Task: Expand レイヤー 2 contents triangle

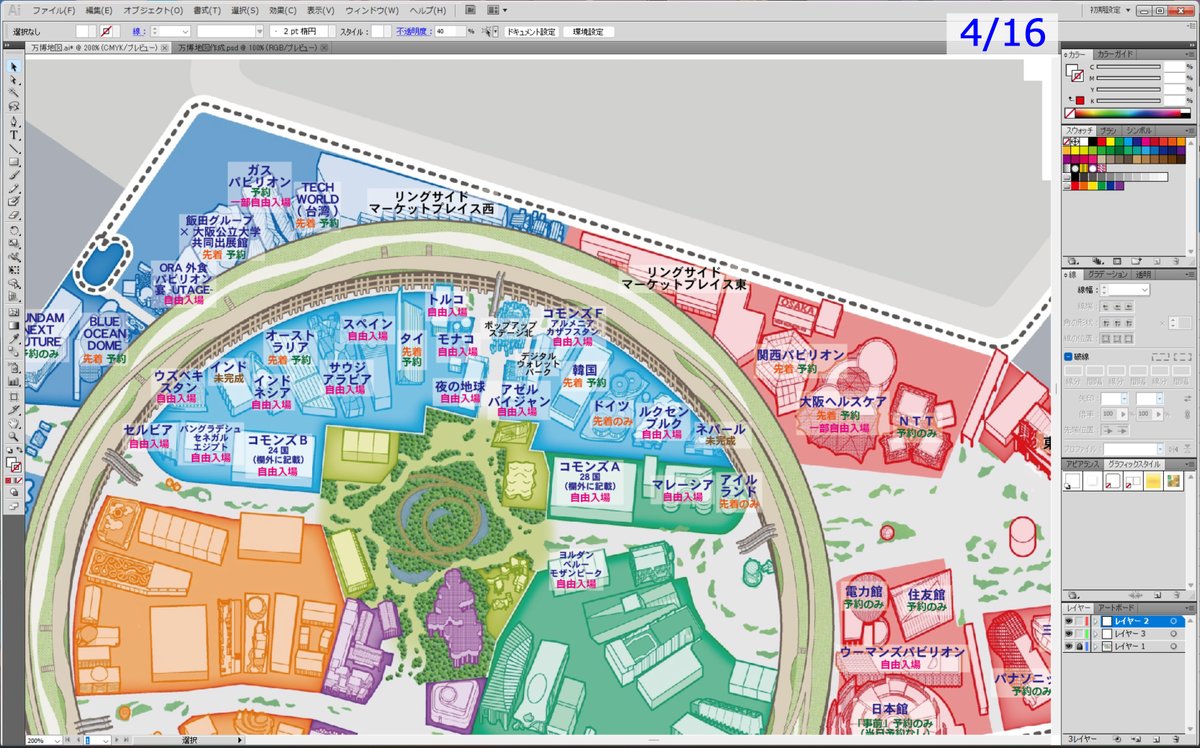Action: click(x=1096, y=621)
